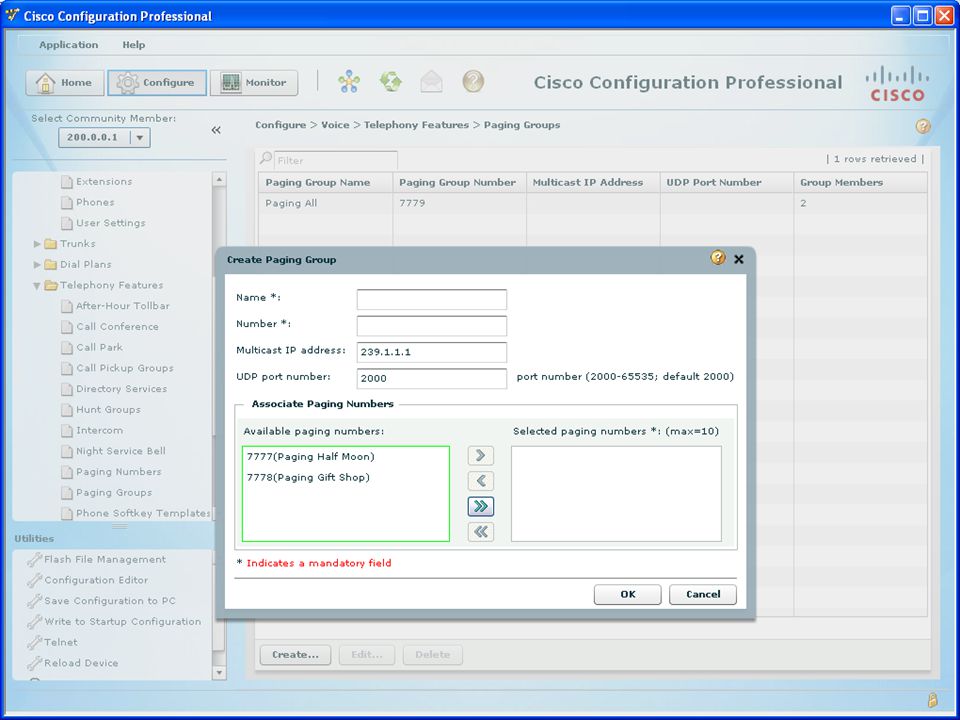Image resolution: width=960 pixels, height=720 pixels.
Task: Click the page help icon beside breadcrumb
Action: 923,126
